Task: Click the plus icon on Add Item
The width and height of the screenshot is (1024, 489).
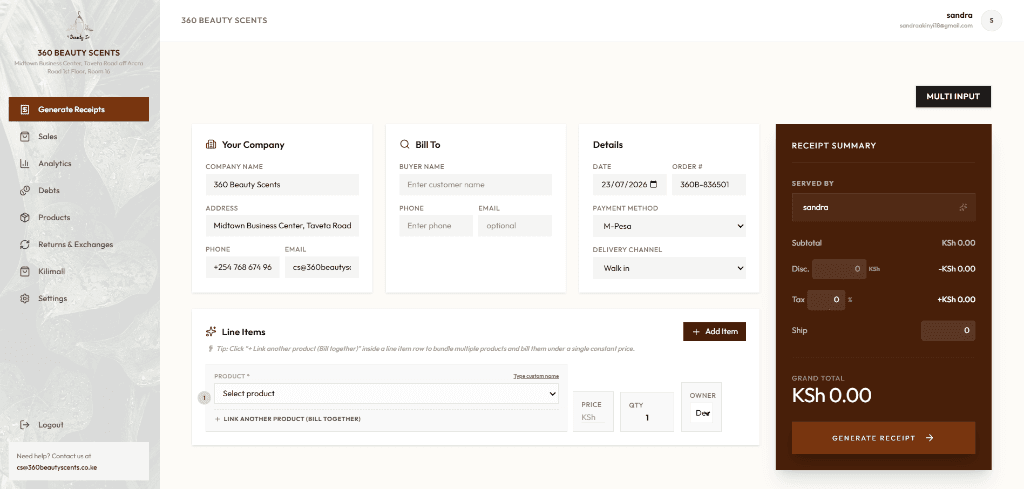Action: [696, 332]
